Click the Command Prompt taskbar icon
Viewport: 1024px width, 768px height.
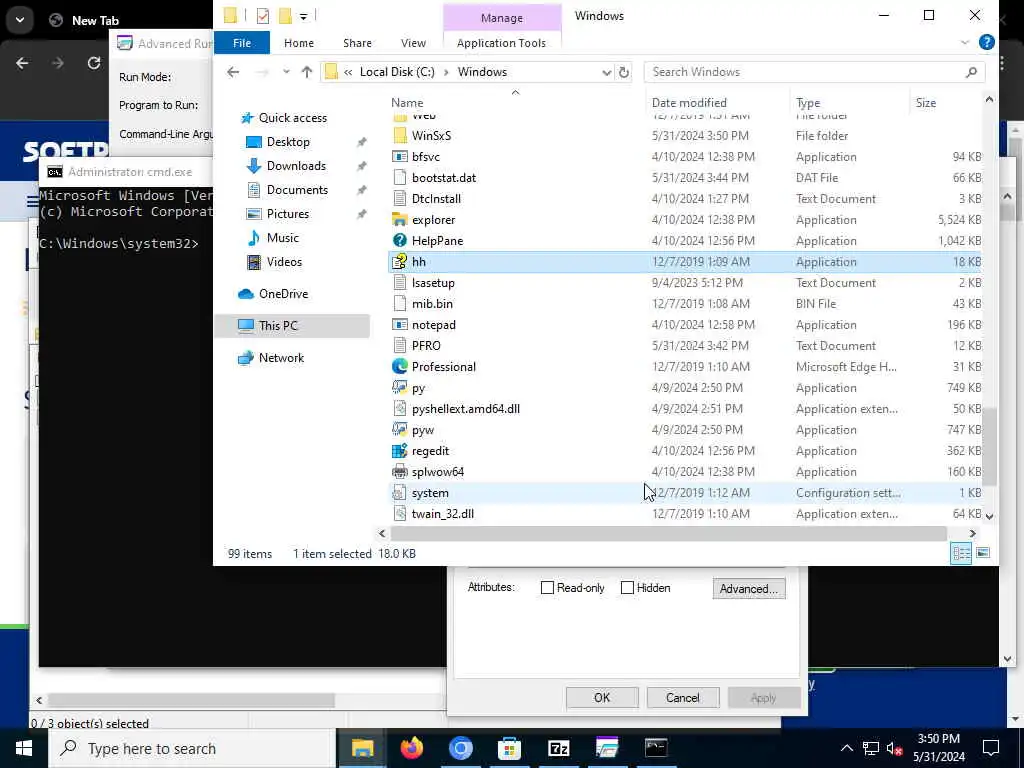tap(656, 748)
